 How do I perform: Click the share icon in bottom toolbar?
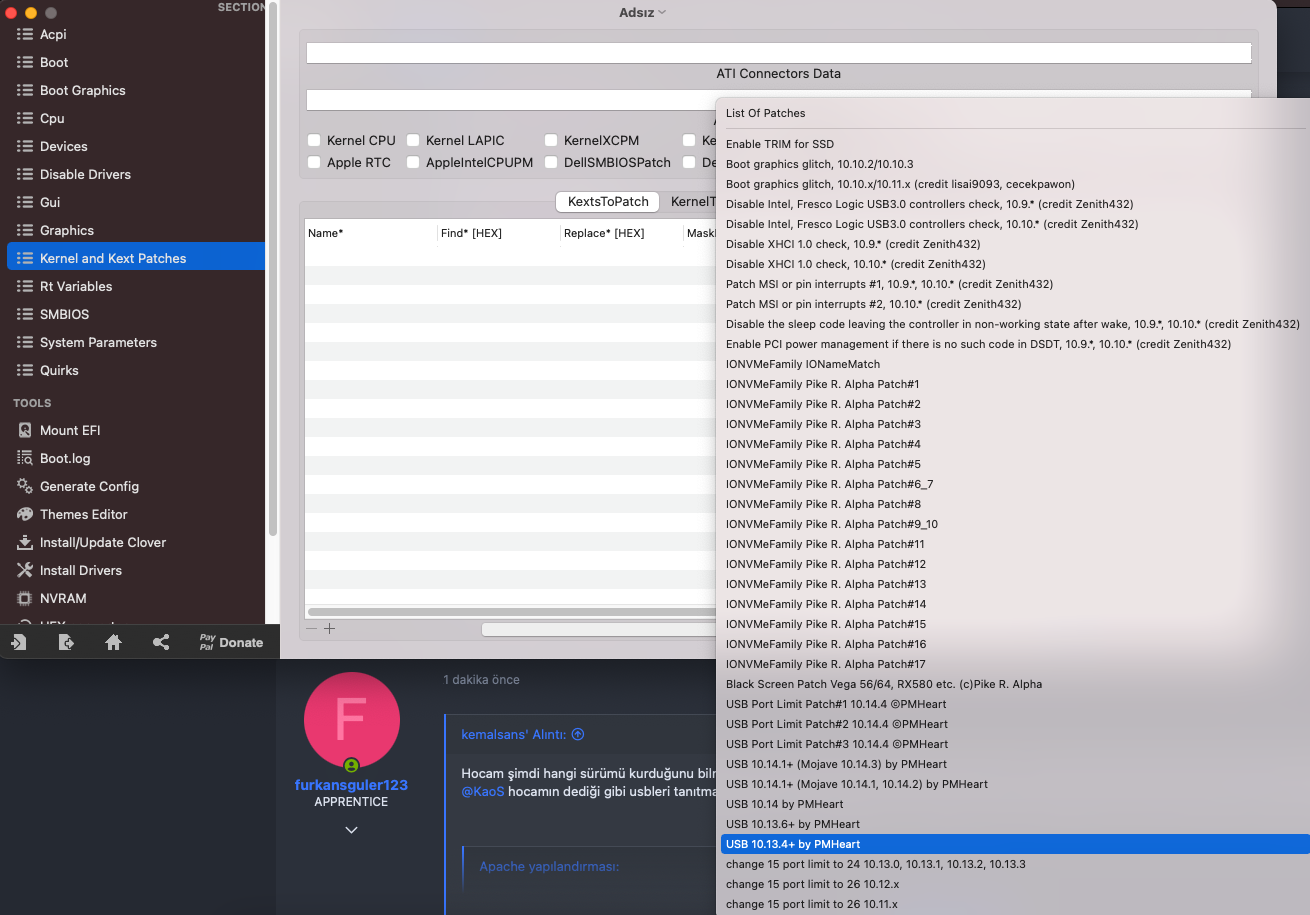161,643
